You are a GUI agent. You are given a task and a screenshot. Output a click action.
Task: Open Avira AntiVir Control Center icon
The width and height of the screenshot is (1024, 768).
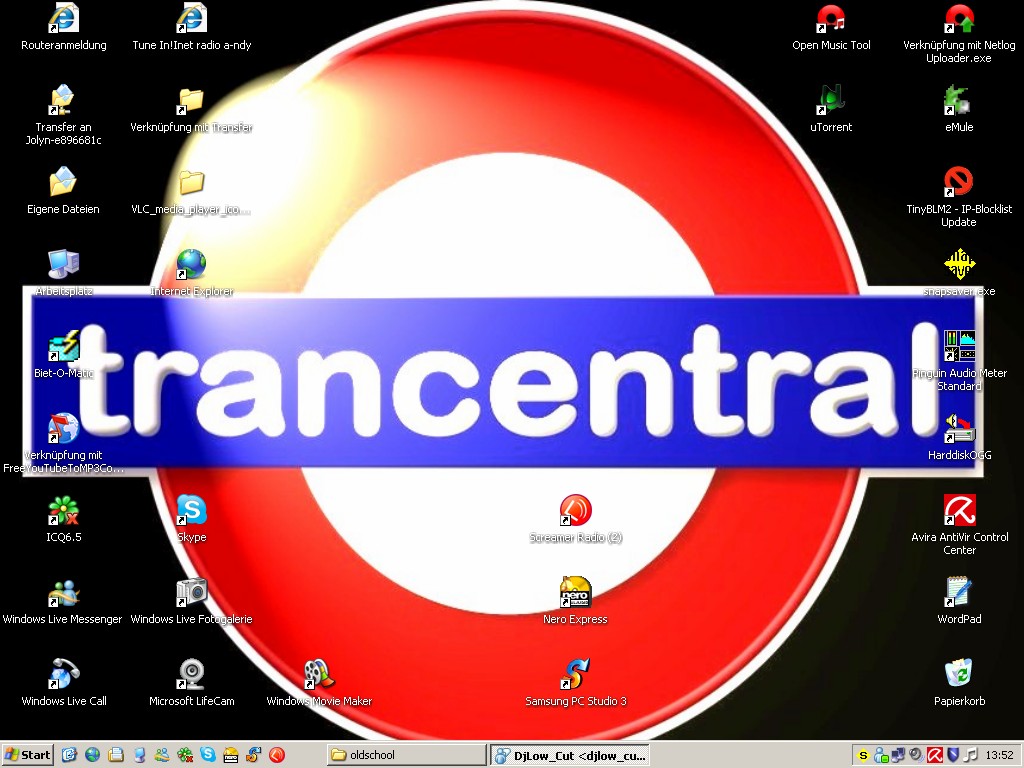[958, 511]
